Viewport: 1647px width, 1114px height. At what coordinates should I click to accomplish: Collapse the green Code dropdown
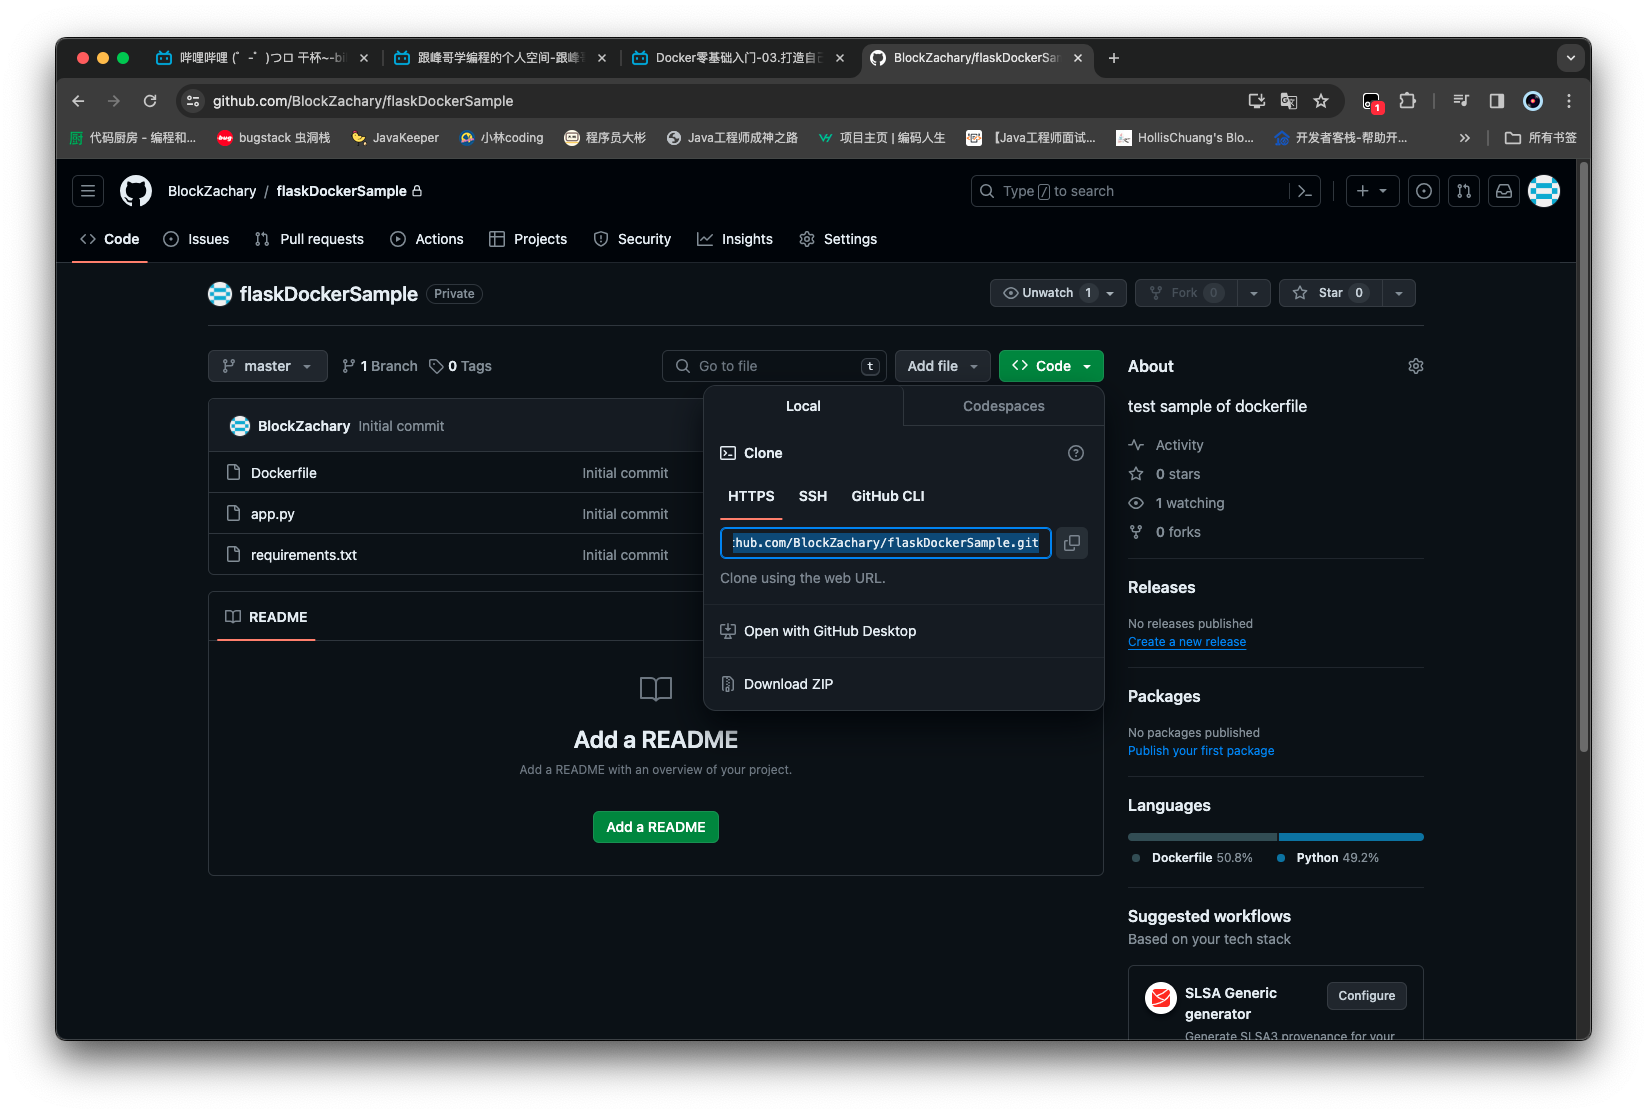1051,366
